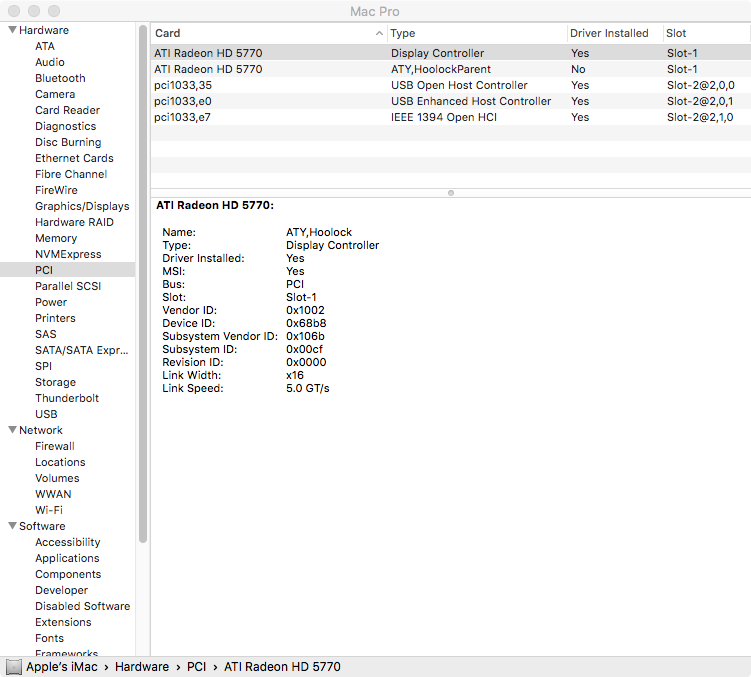Select Developer under Software
The image size is (751, 677).
click(62, 590)
